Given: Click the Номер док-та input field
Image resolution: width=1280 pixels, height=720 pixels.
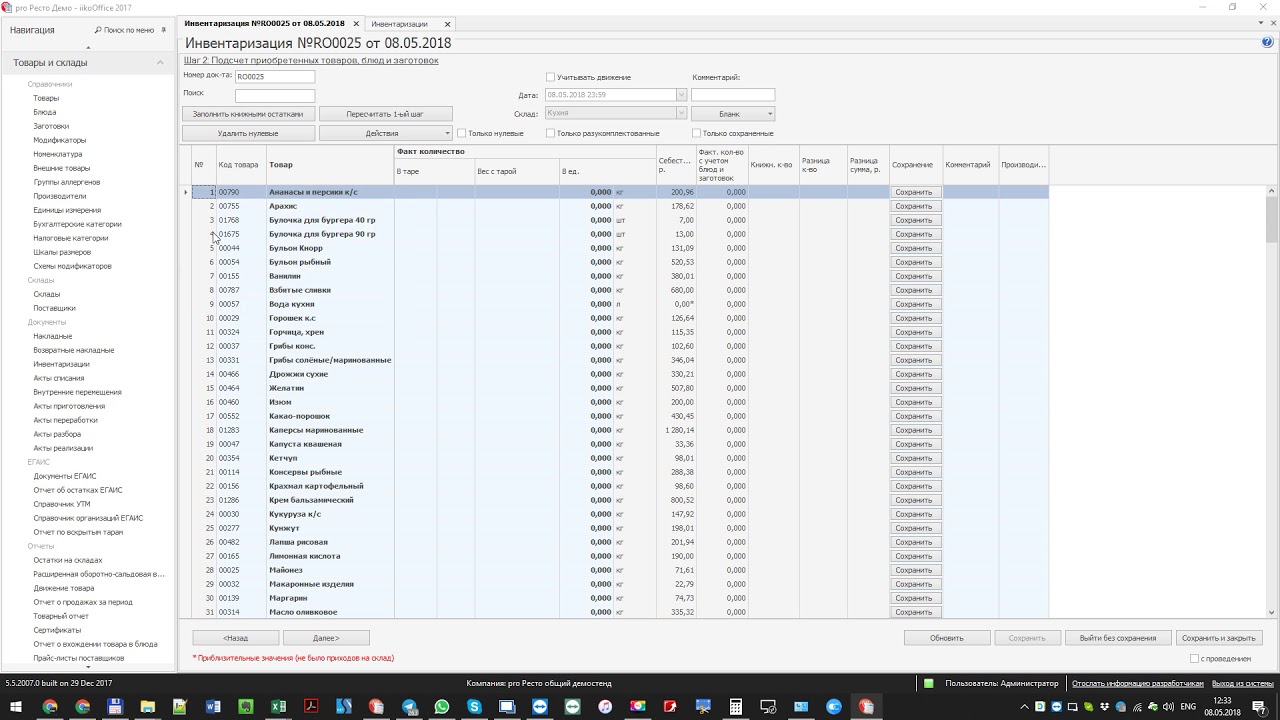Looking at the screenshot, I should pos(275,77).
